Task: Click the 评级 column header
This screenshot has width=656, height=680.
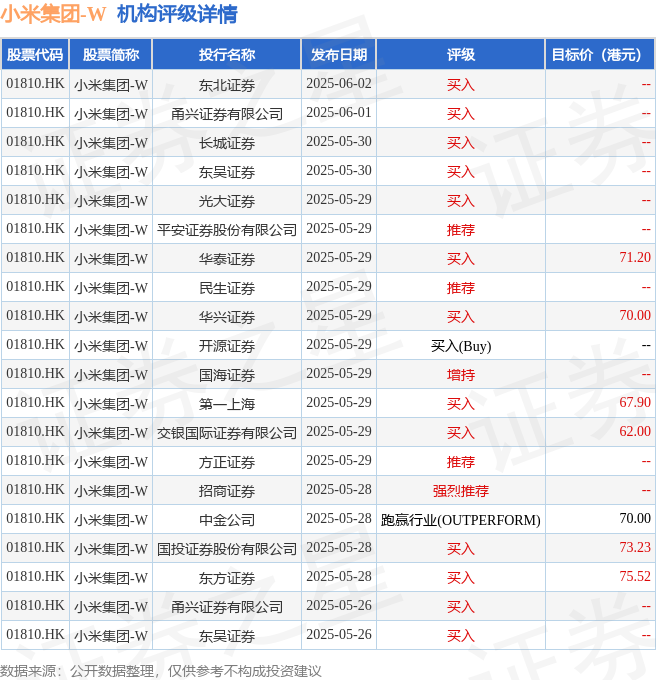Action: [x=461, y=55]
